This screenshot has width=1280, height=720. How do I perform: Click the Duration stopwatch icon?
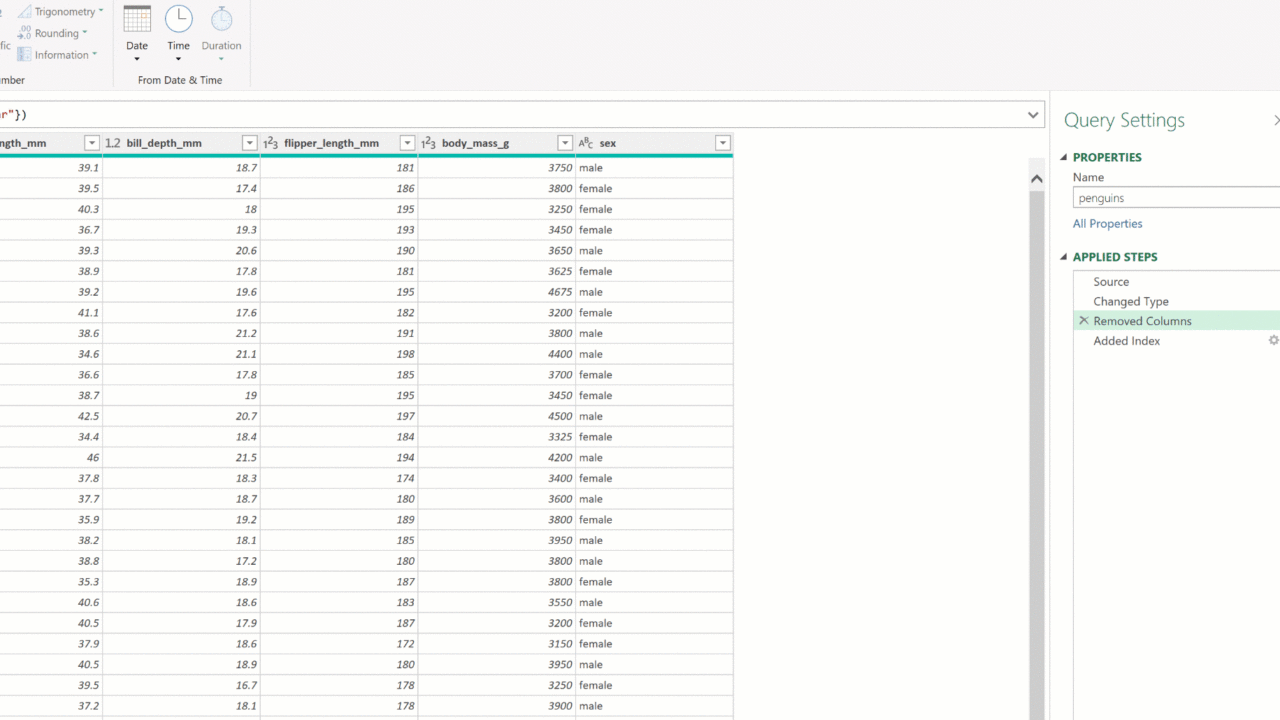(221, 20)
